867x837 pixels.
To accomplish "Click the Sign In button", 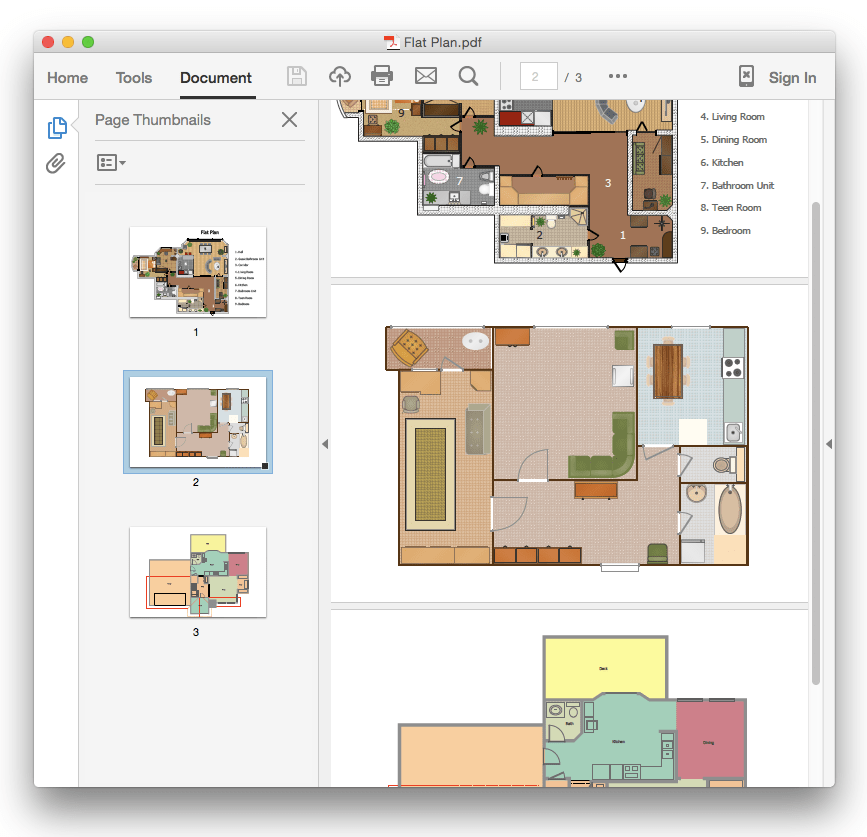I will click(792, 77).
